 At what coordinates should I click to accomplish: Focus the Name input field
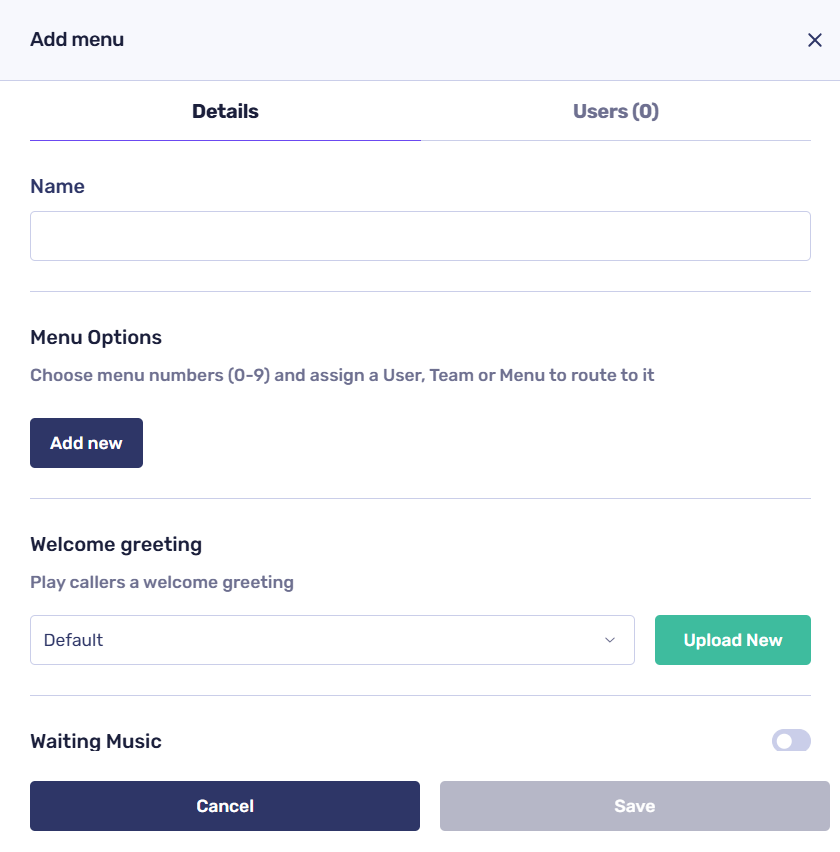point(420,236)
